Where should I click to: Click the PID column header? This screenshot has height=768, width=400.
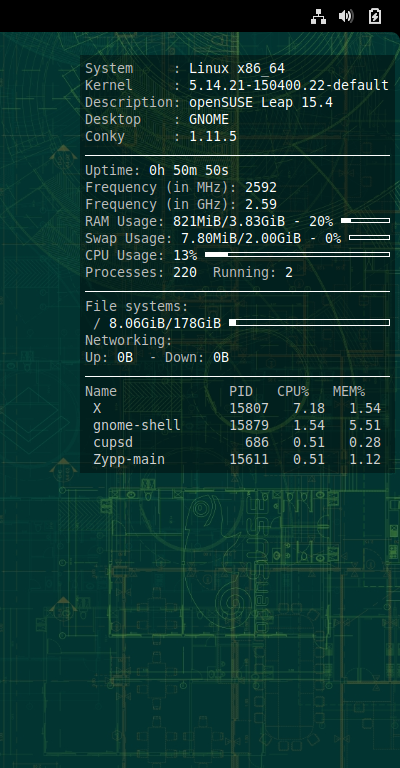point(241,391)
